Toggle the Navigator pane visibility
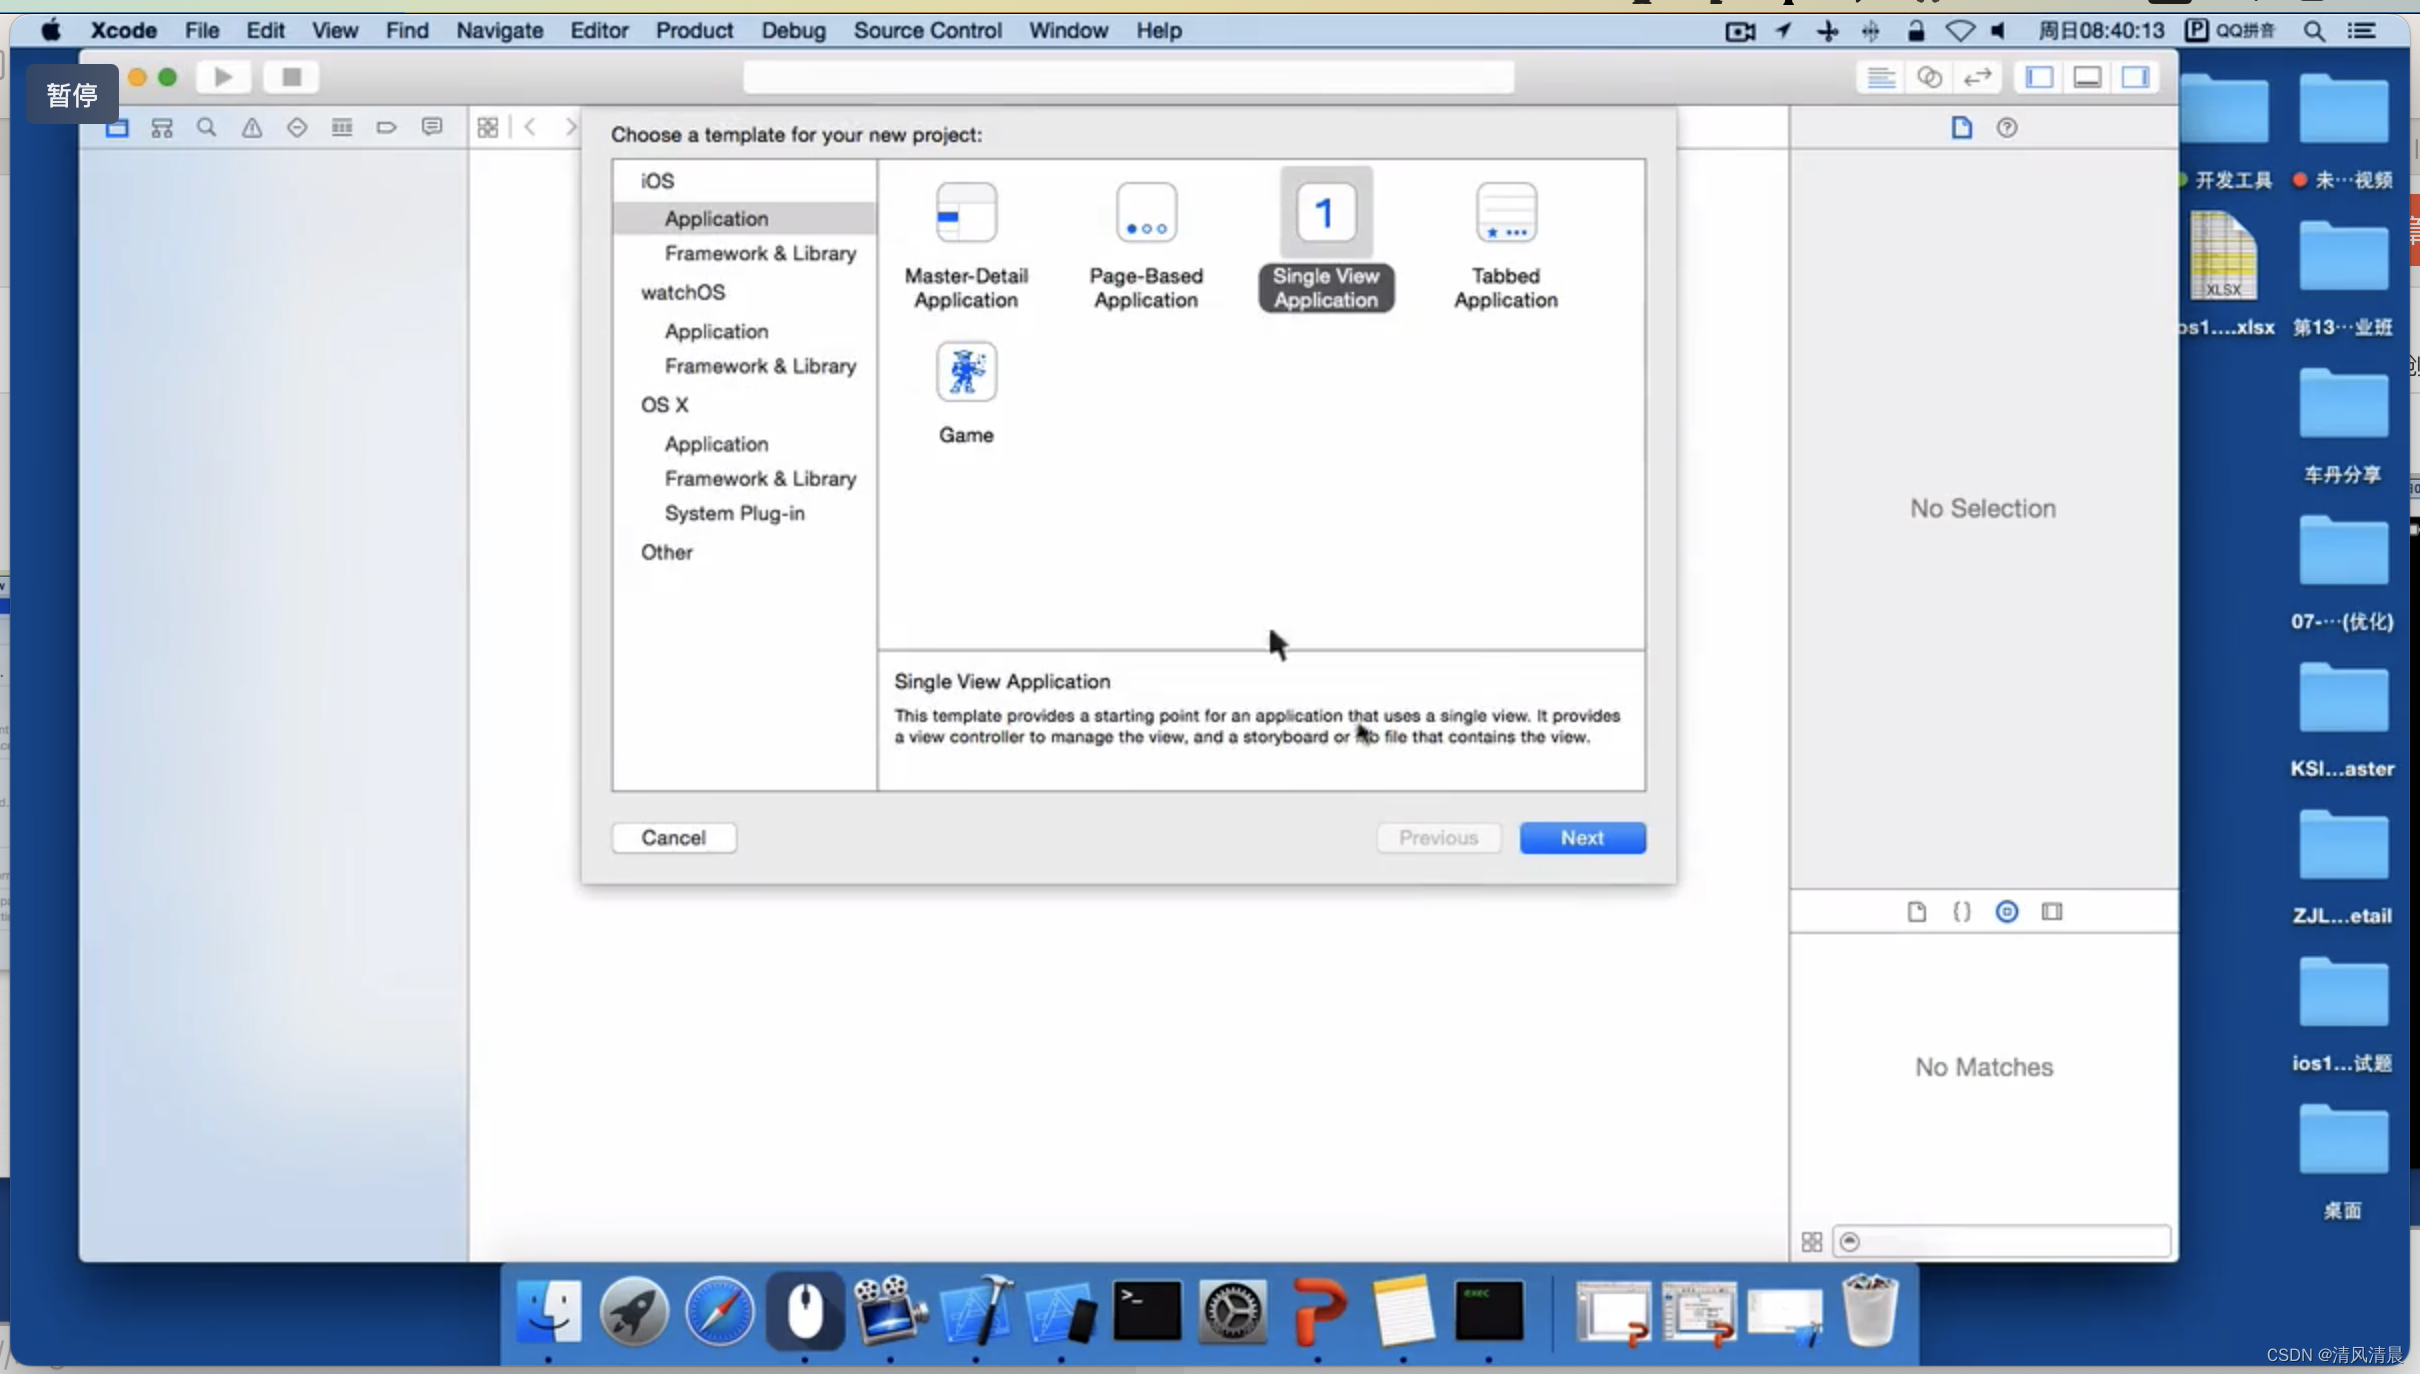2420x1374 pixels. 2039,77
